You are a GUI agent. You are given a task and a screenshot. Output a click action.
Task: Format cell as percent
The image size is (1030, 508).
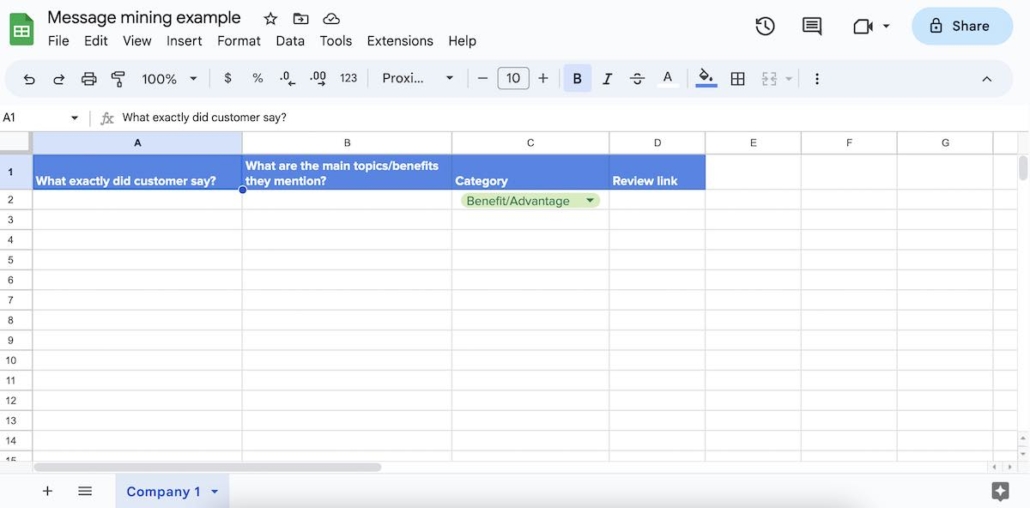(258, 78)
